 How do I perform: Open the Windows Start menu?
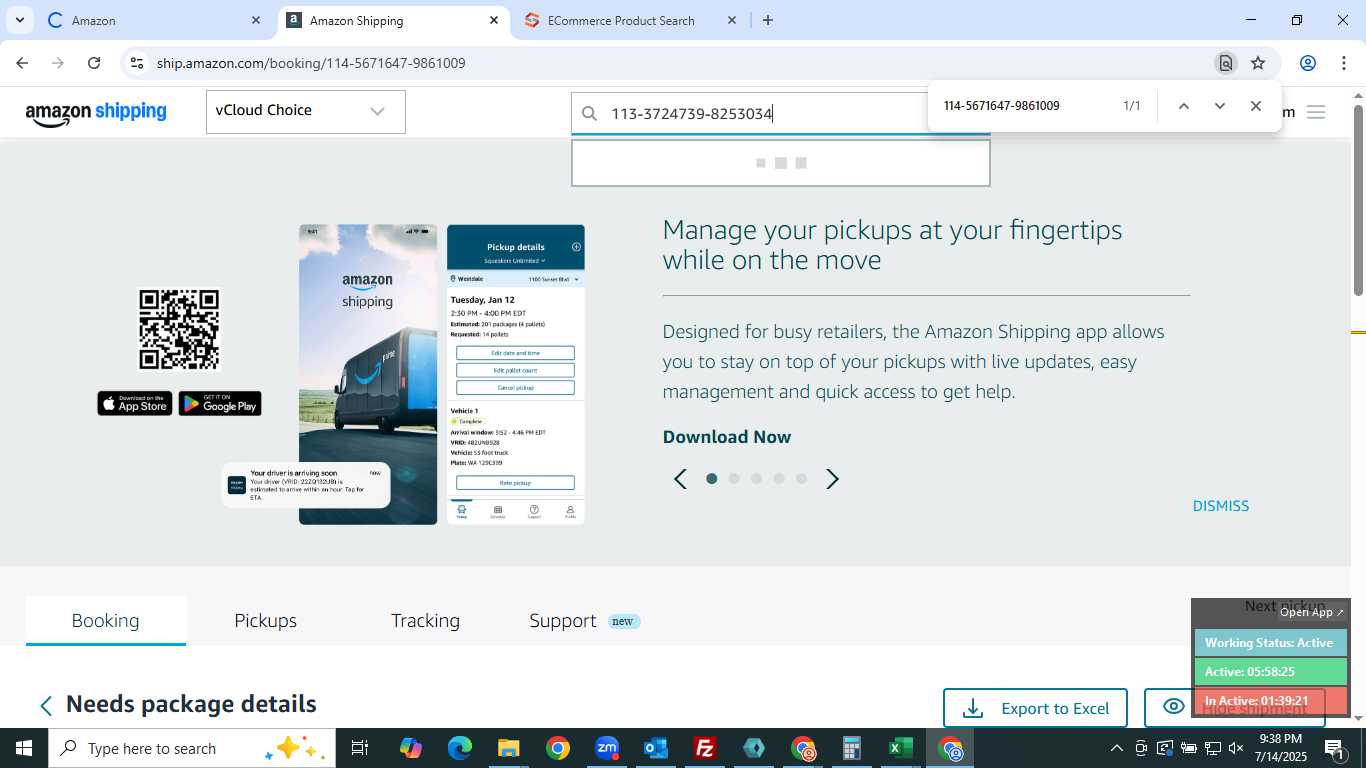(24, 748)
